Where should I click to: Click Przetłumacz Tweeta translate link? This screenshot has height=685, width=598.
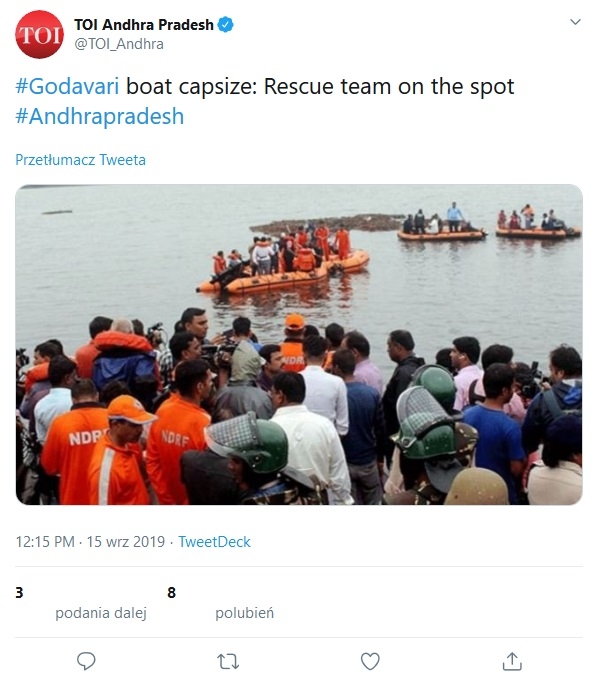(x=80, y=160)
